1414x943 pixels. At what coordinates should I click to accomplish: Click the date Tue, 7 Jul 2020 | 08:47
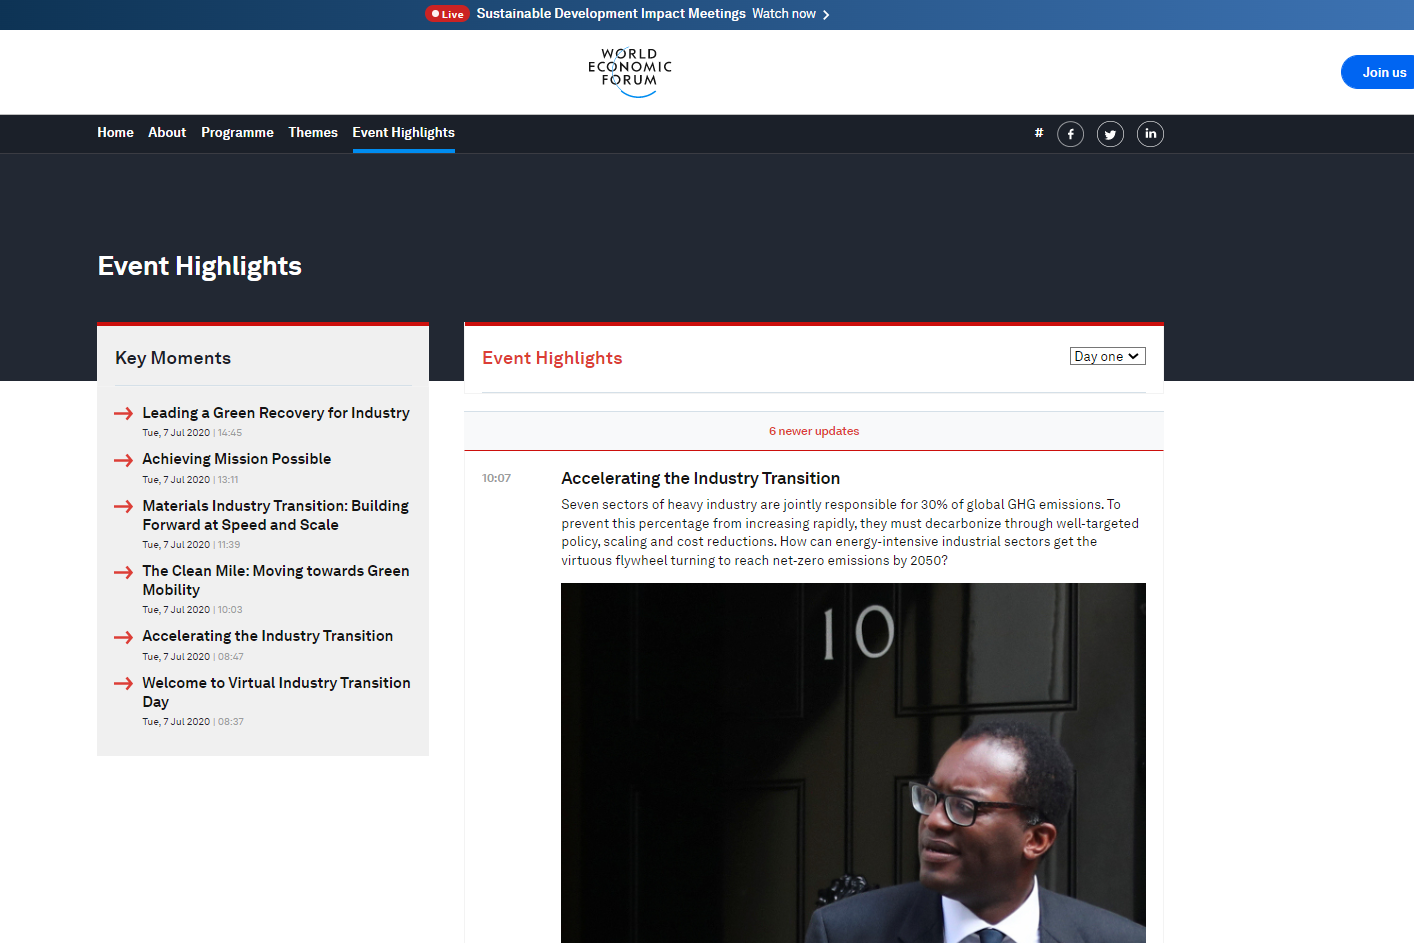pyautogui.click(x=193, y=657)
